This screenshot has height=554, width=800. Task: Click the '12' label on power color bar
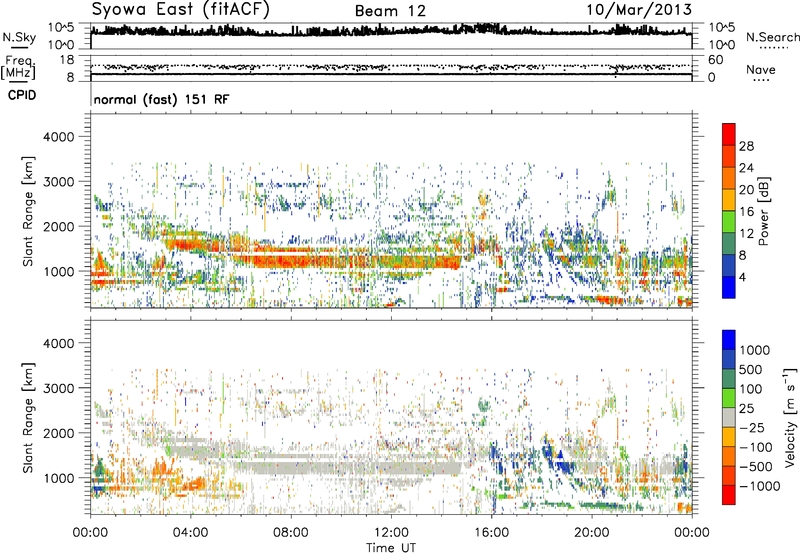746,234
